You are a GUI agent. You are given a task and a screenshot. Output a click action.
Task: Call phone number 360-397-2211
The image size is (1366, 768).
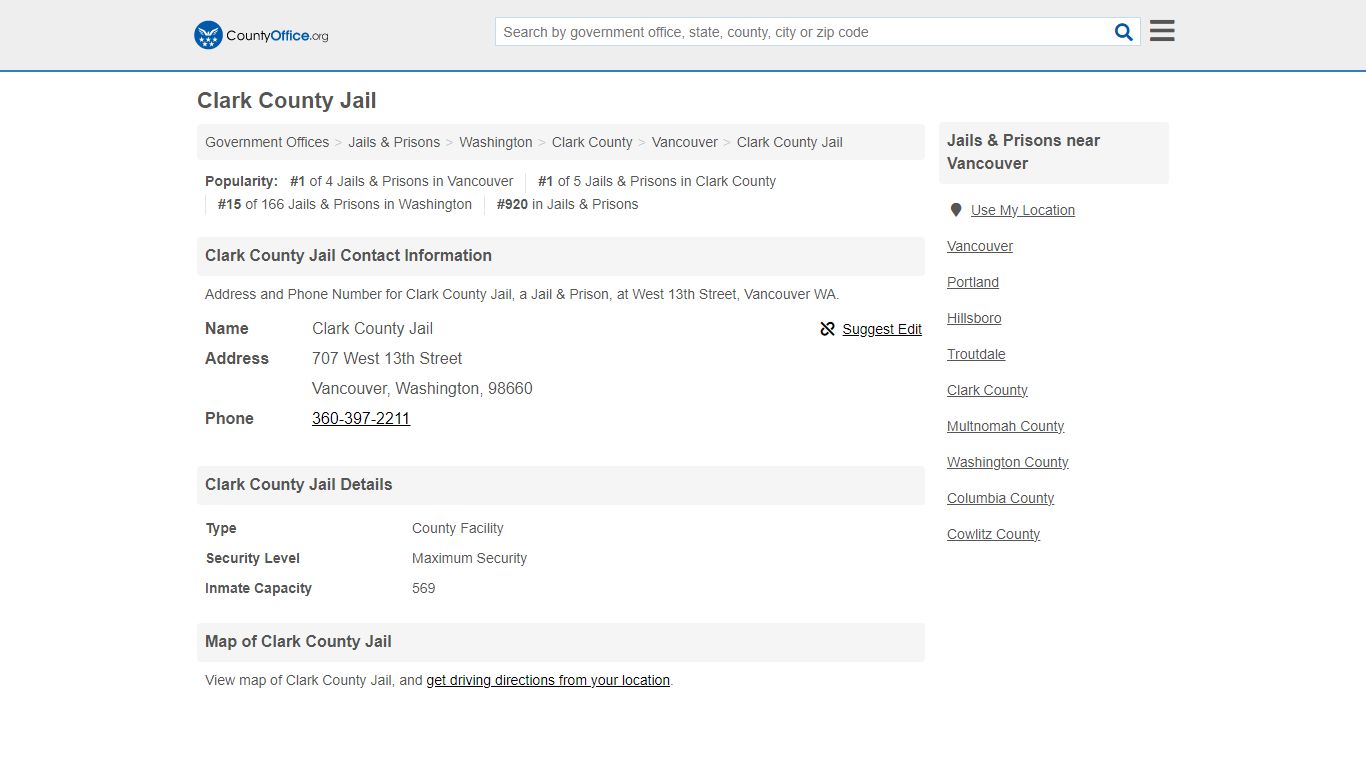click(361, 418)
